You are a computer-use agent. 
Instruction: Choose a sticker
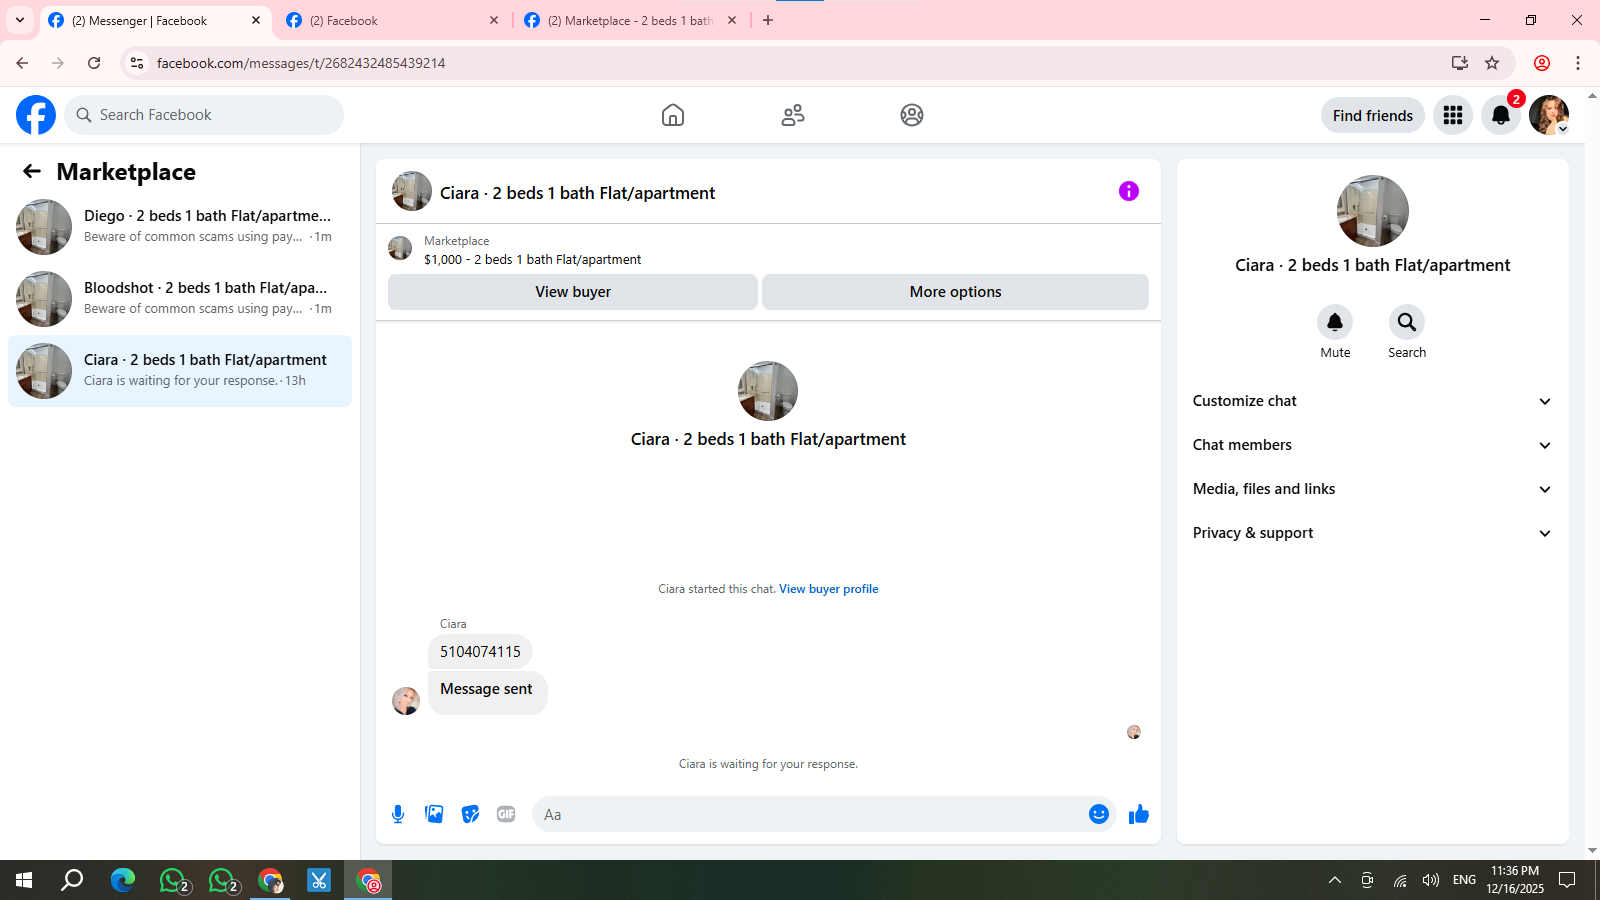coord(470,814)
